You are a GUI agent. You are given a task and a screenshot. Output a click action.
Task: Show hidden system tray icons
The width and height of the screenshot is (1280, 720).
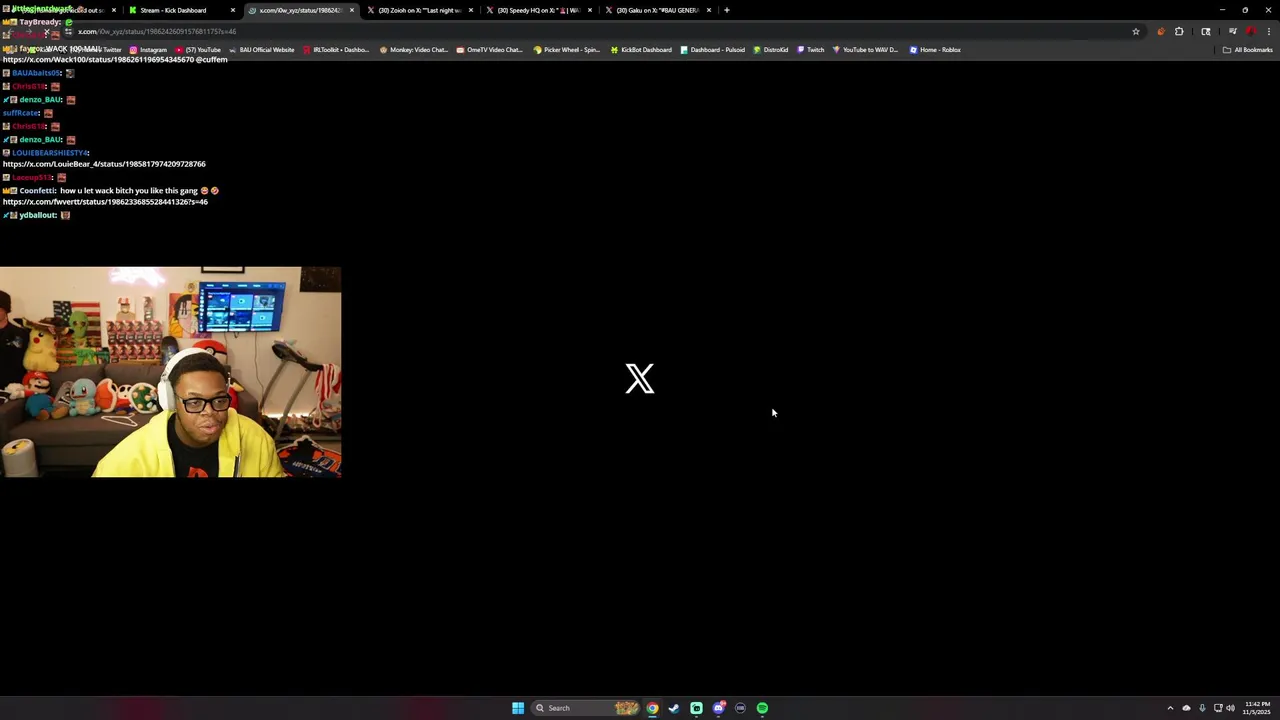point(1170,708)
